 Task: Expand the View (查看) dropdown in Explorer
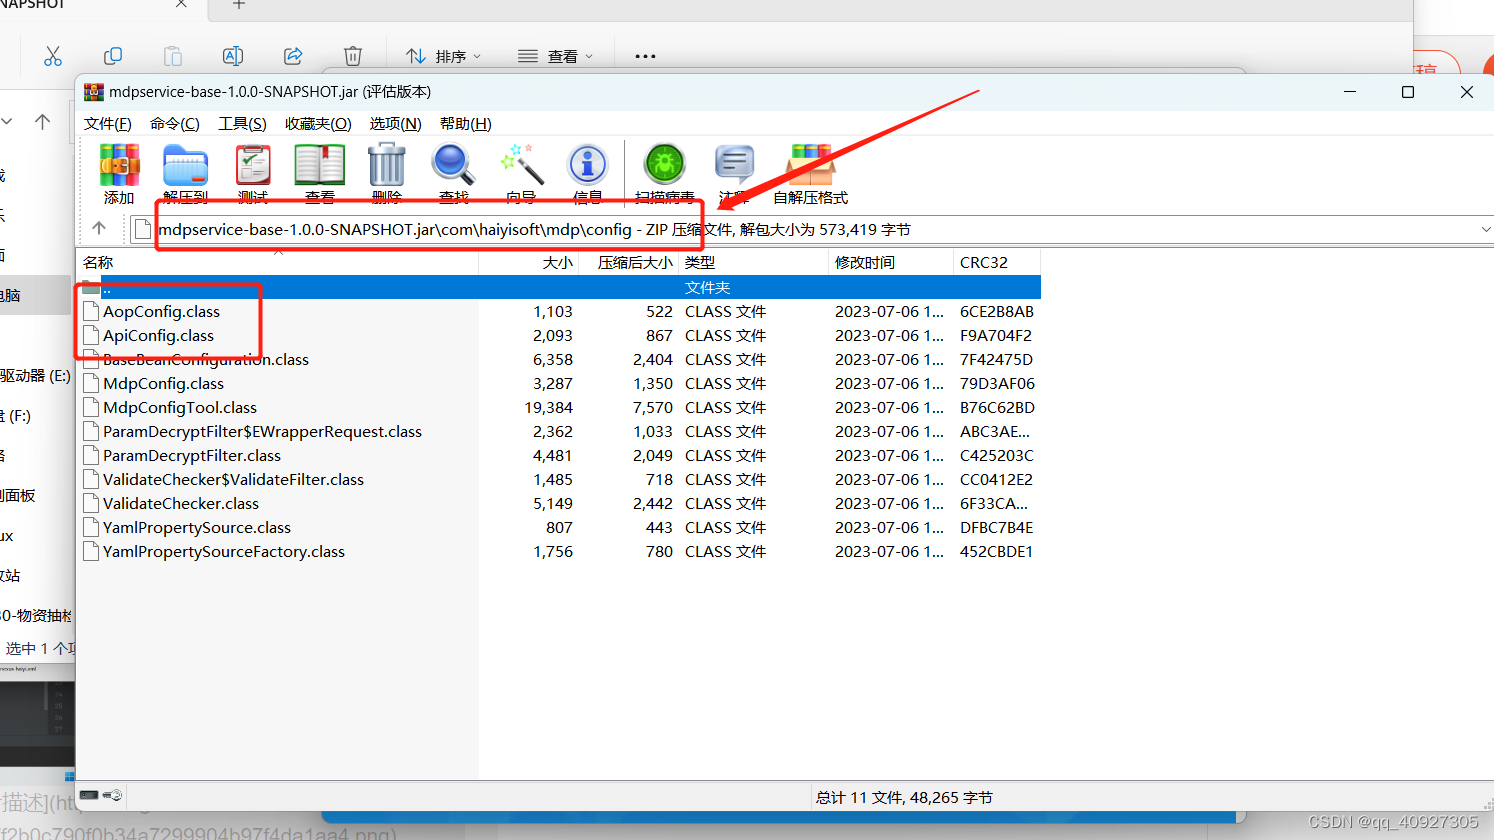click(556, 56)
